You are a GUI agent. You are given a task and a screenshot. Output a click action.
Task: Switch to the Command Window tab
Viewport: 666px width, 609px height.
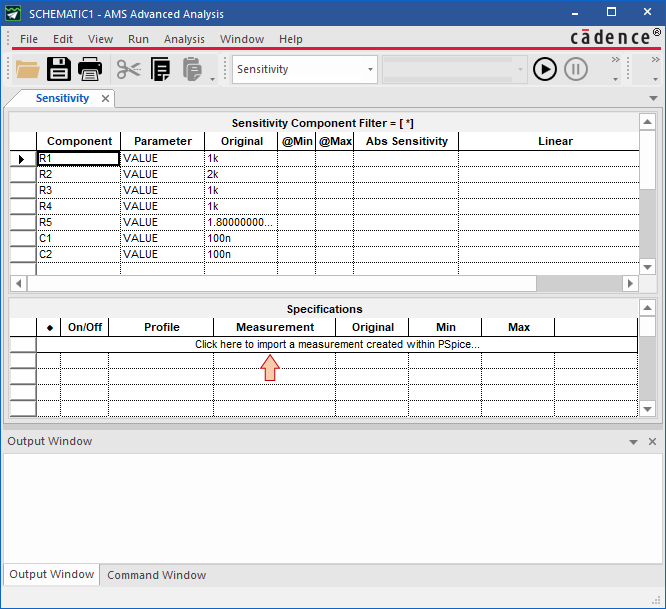(x=156, y=575)
